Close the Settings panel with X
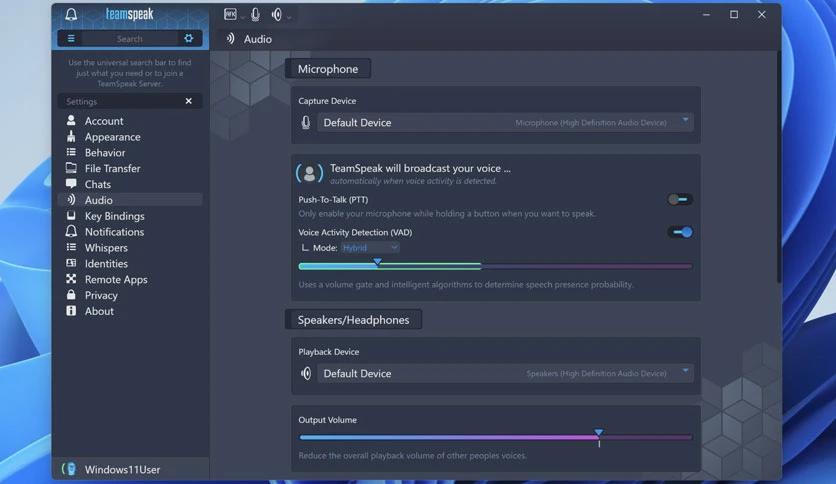This screenshot has width=836, height=484. tap(188, 101)
